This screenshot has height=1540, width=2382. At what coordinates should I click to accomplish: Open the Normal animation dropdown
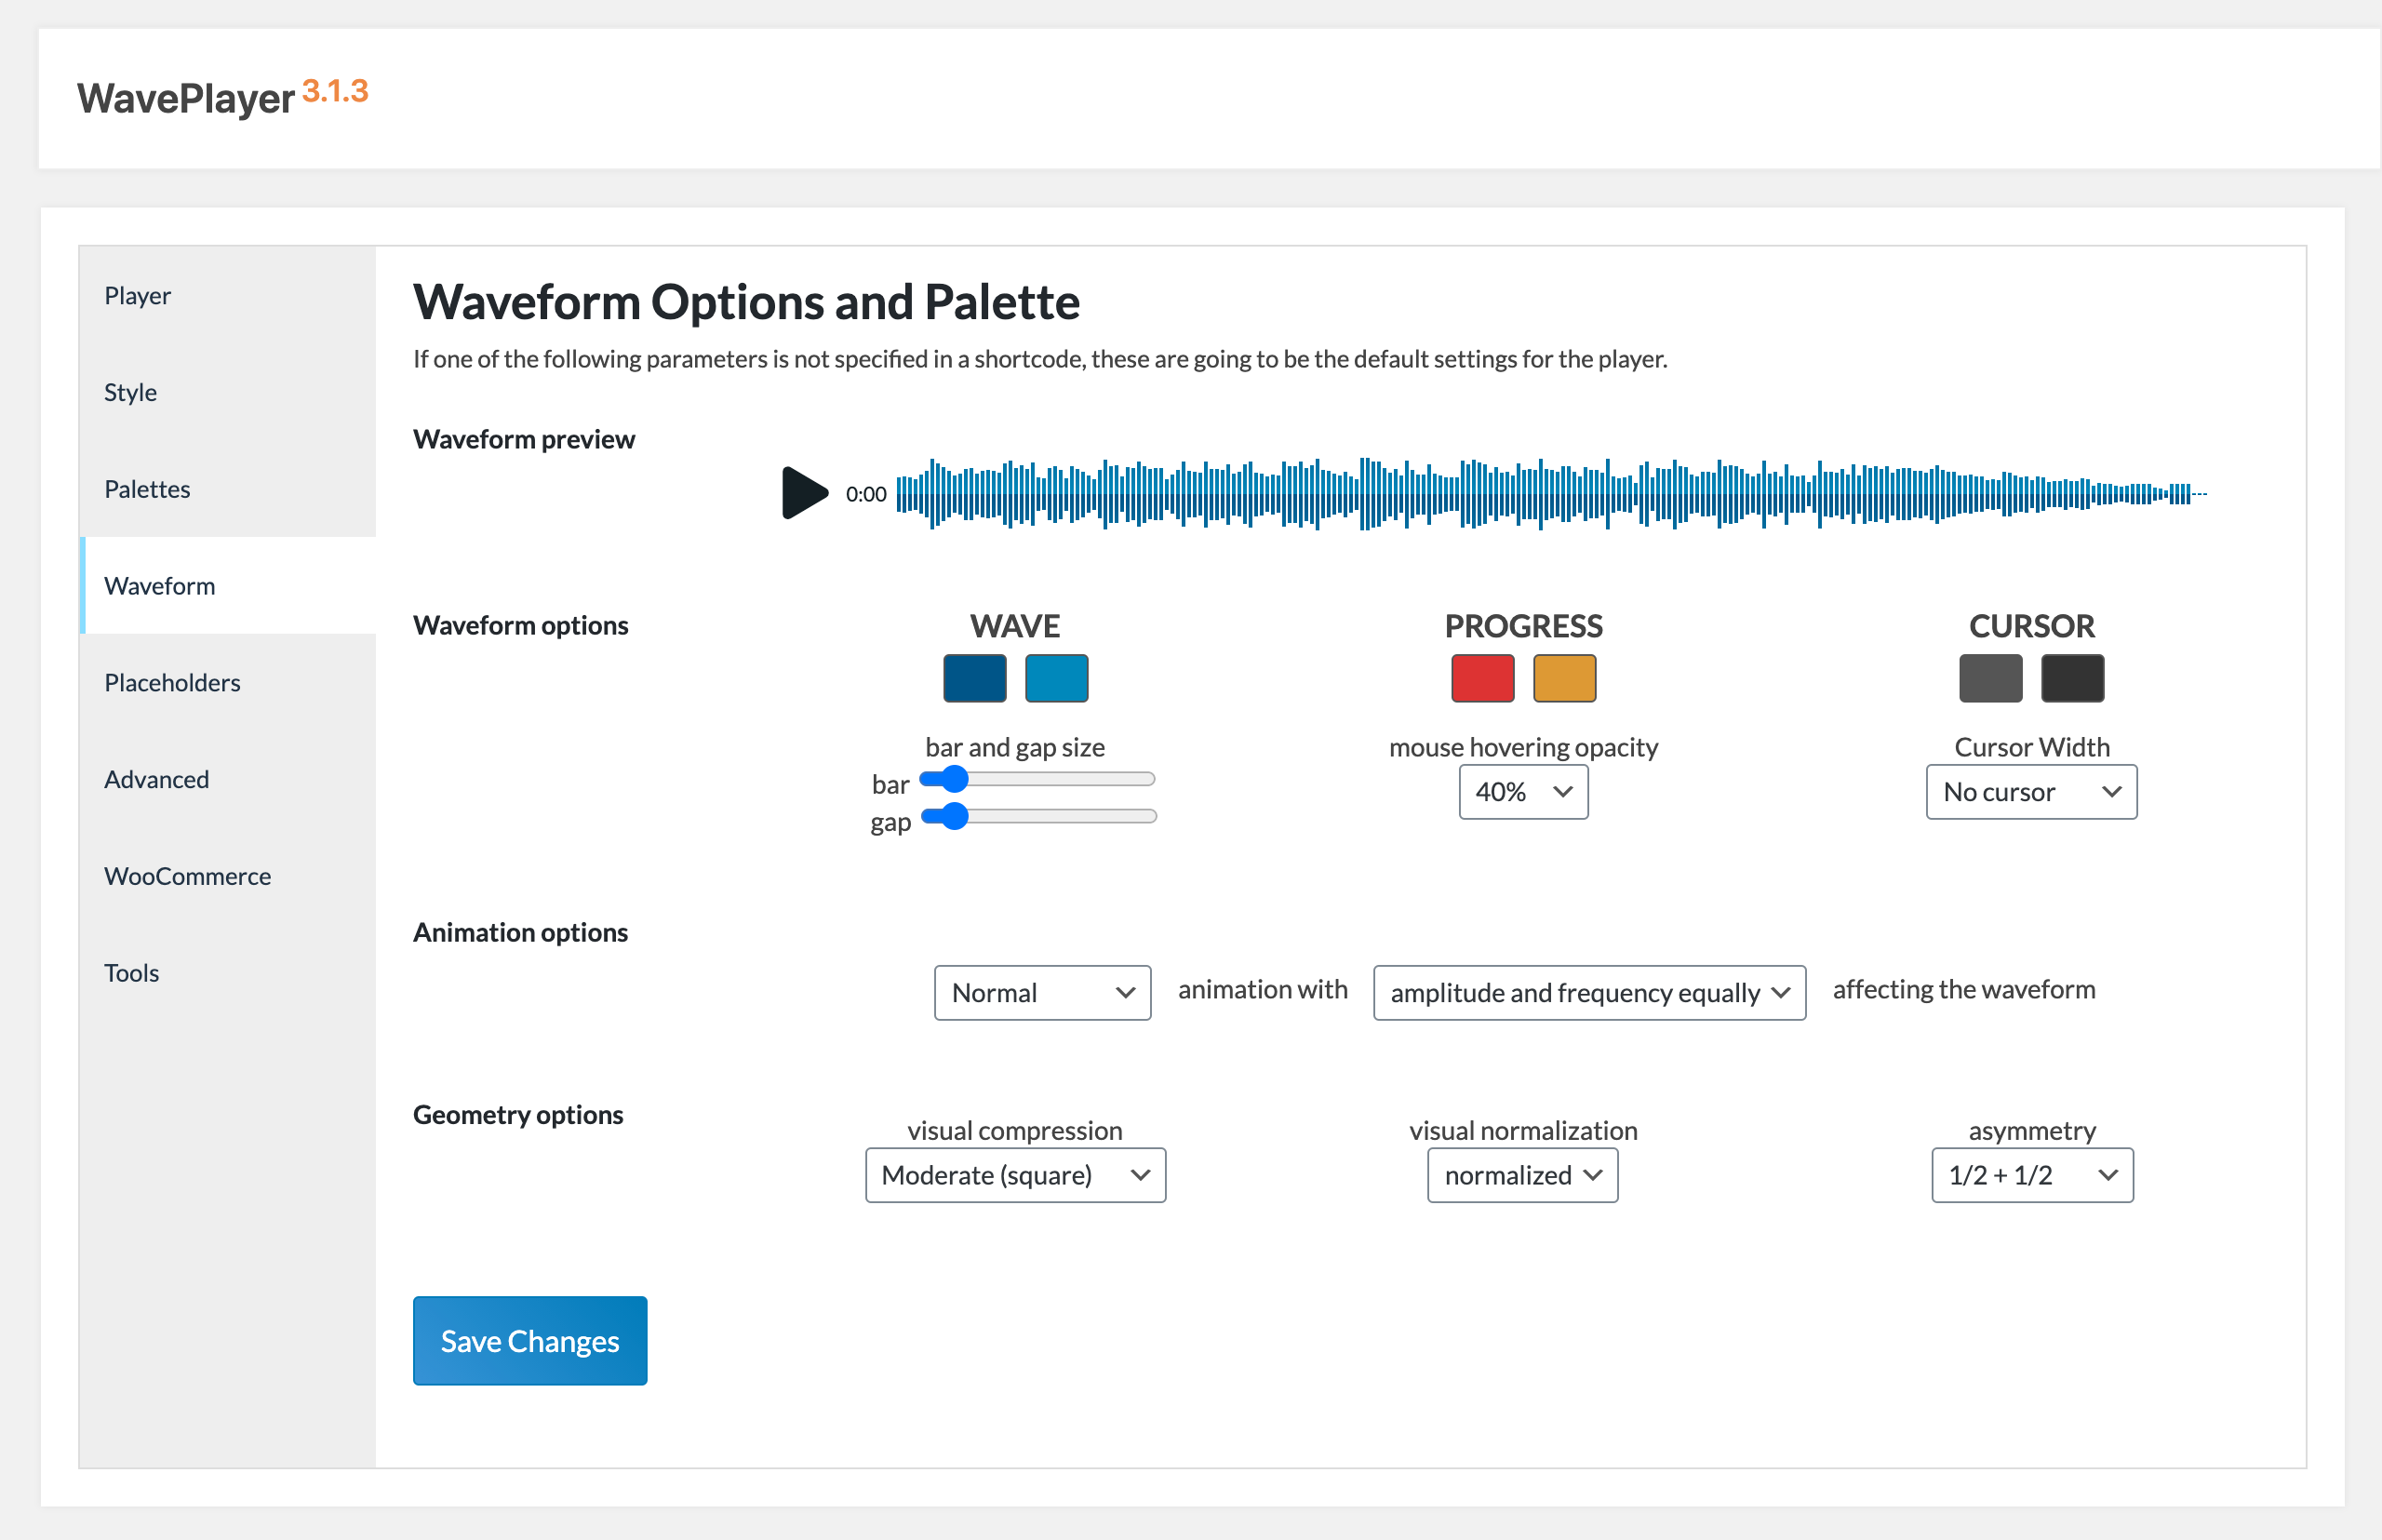point(1042,993)
